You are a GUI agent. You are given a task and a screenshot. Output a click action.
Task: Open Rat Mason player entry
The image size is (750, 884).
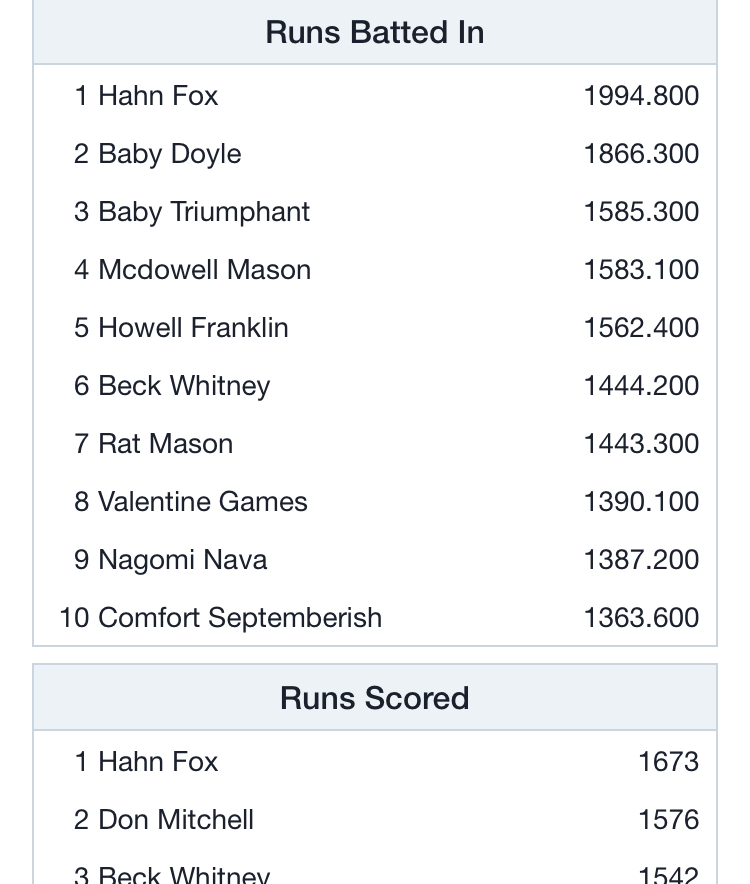pyautogui.click(x=166, y=444)
